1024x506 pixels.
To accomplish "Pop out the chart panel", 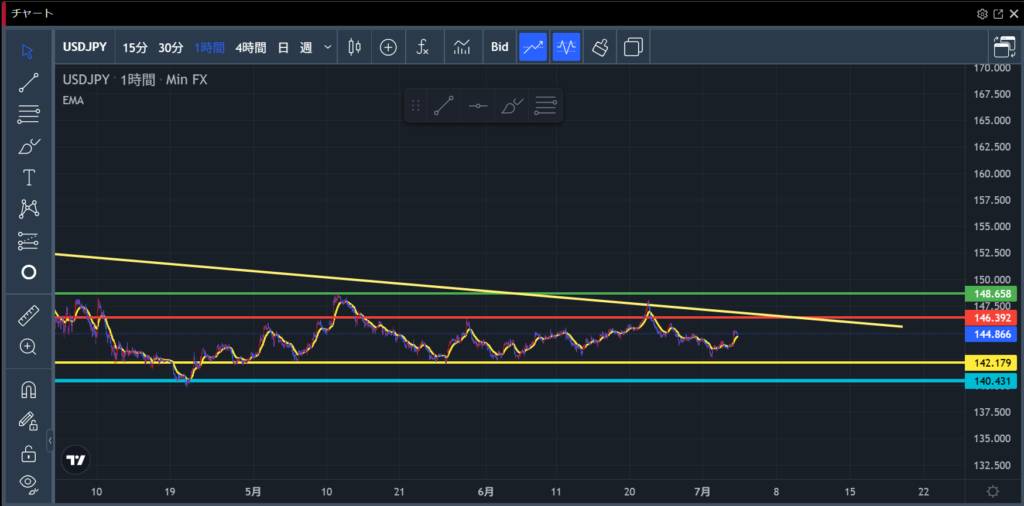I will [998, 14].
